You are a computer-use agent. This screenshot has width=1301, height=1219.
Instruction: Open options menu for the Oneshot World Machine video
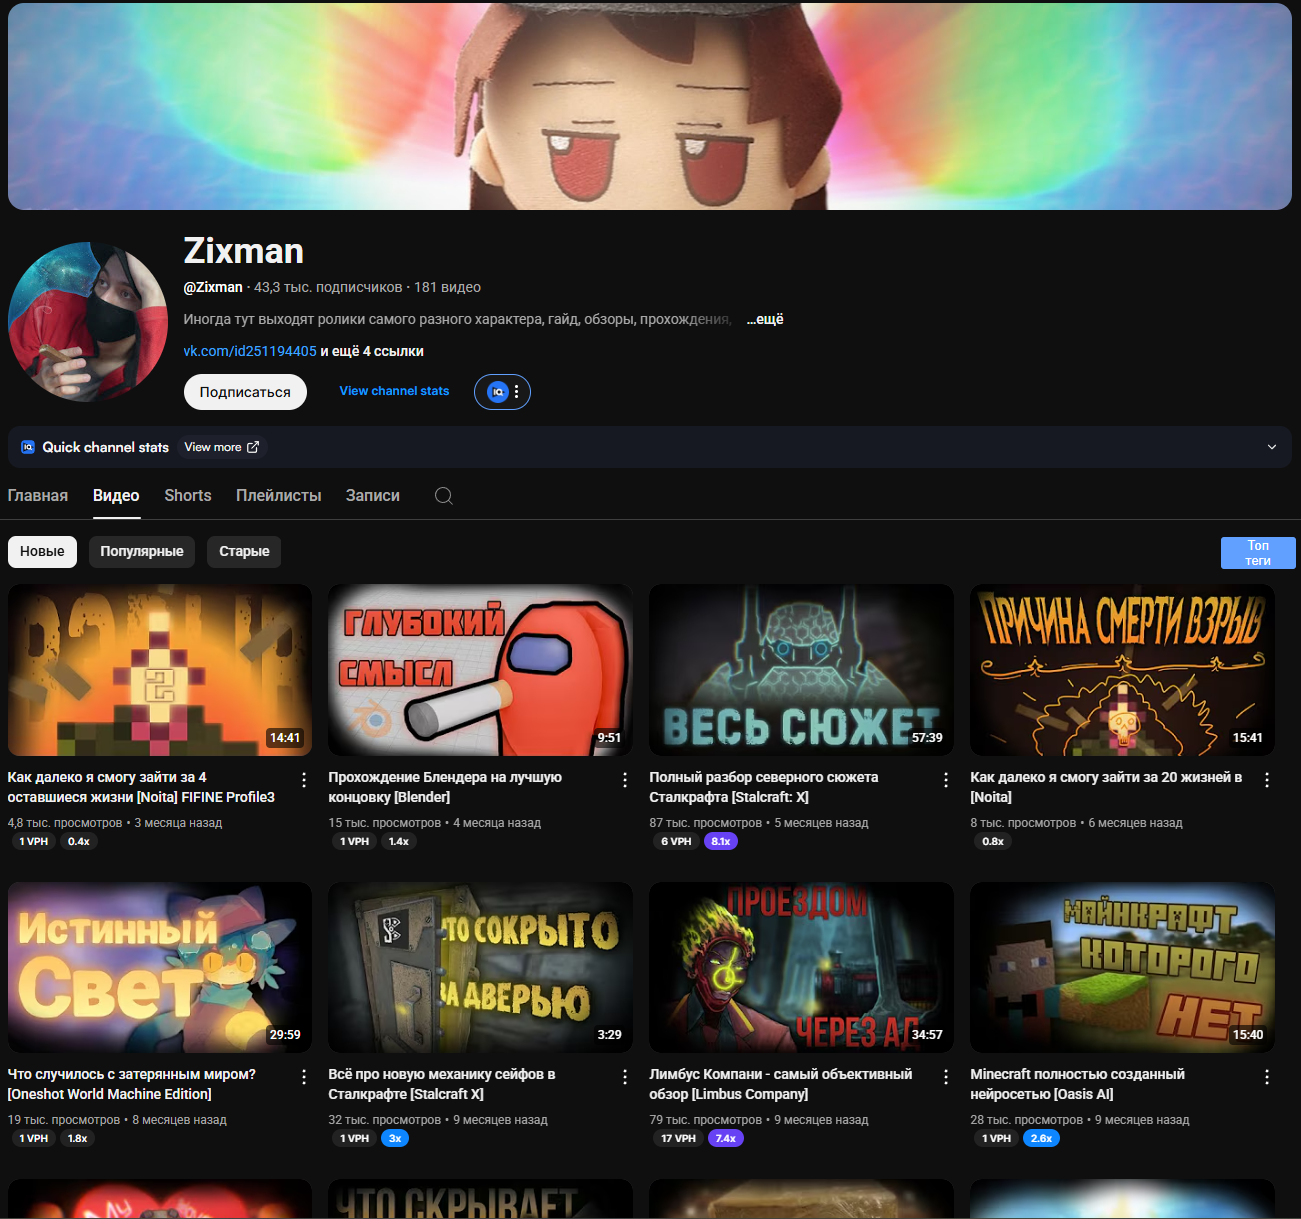click(304, 1077)
